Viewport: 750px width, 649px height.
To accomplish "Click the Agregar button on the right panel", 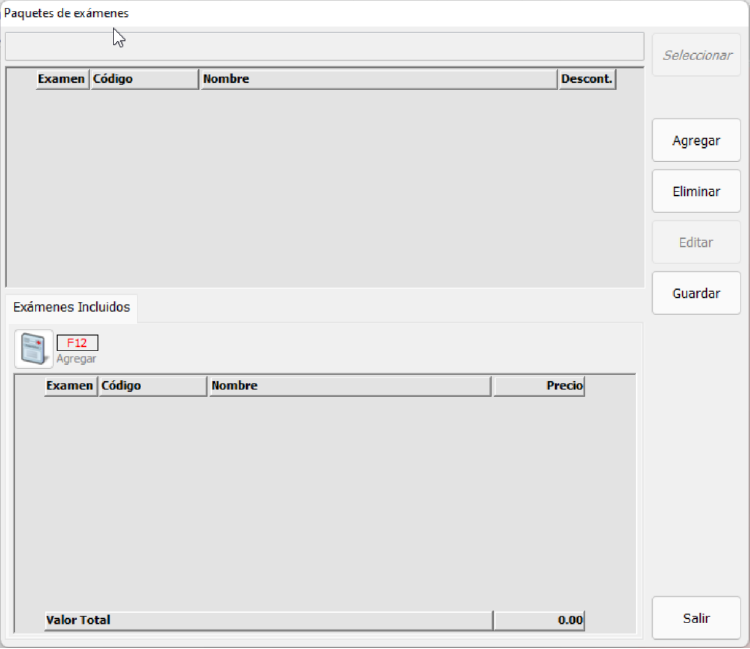I will tap(696, 141).
